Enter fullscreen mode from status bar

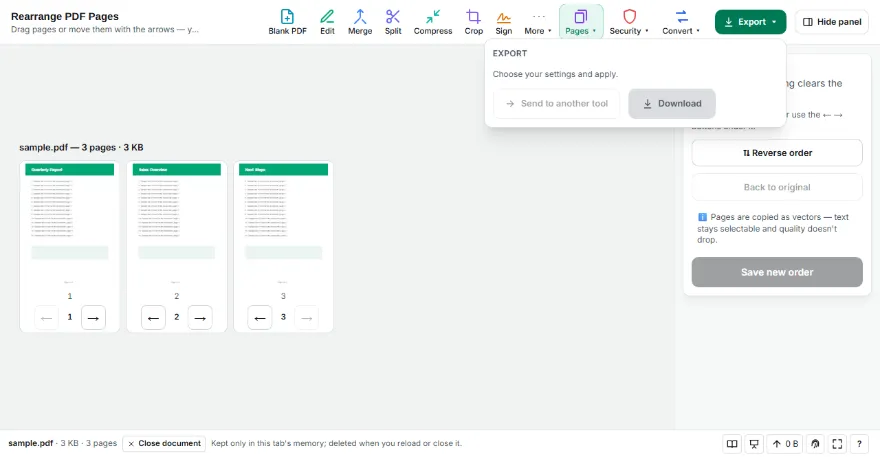tap(837, 444)
